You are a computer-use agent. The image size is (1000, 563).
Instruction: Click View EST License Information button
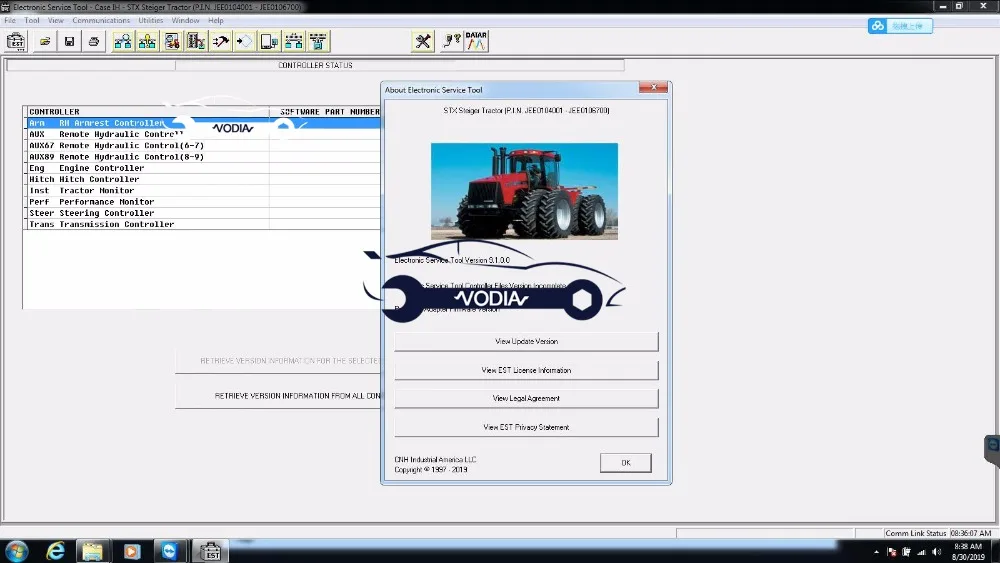tap(526, 370)
